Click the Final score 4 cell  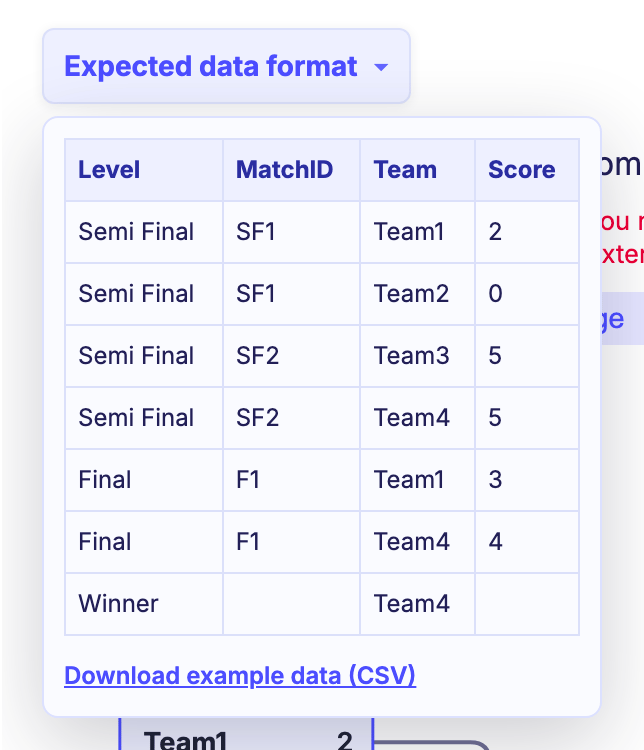point(527,542)
